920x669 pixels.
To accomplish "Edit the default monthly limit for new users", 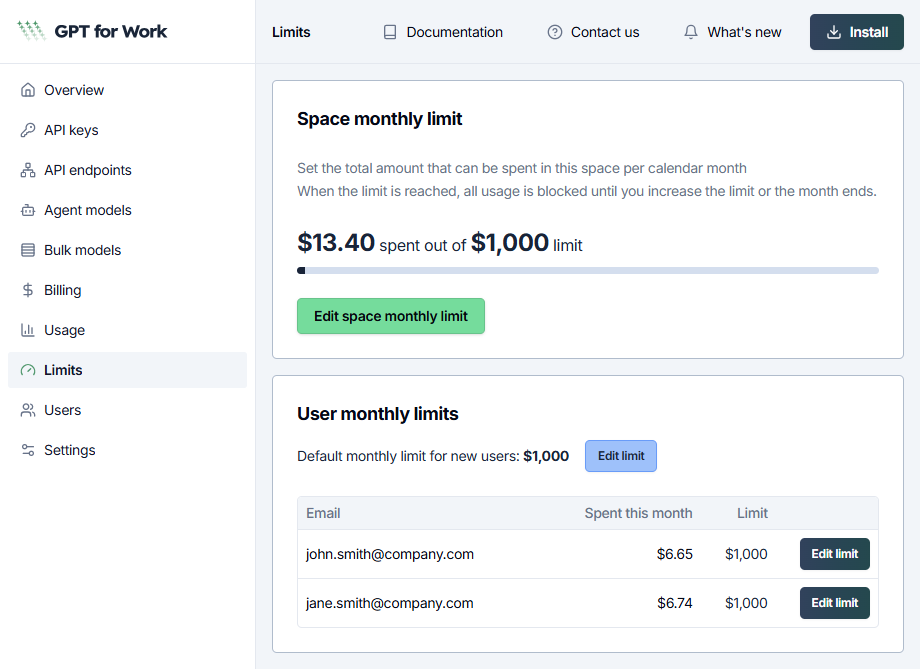I will pyautogui.click(x=620, y=455).
